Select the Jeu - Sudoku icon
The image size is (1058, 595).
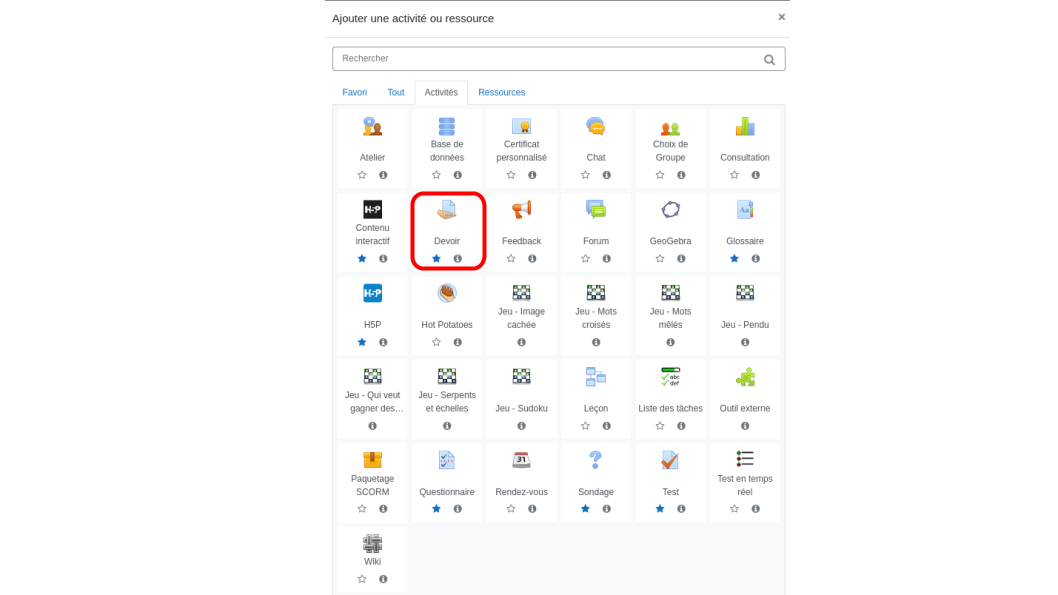pos(522,376)
